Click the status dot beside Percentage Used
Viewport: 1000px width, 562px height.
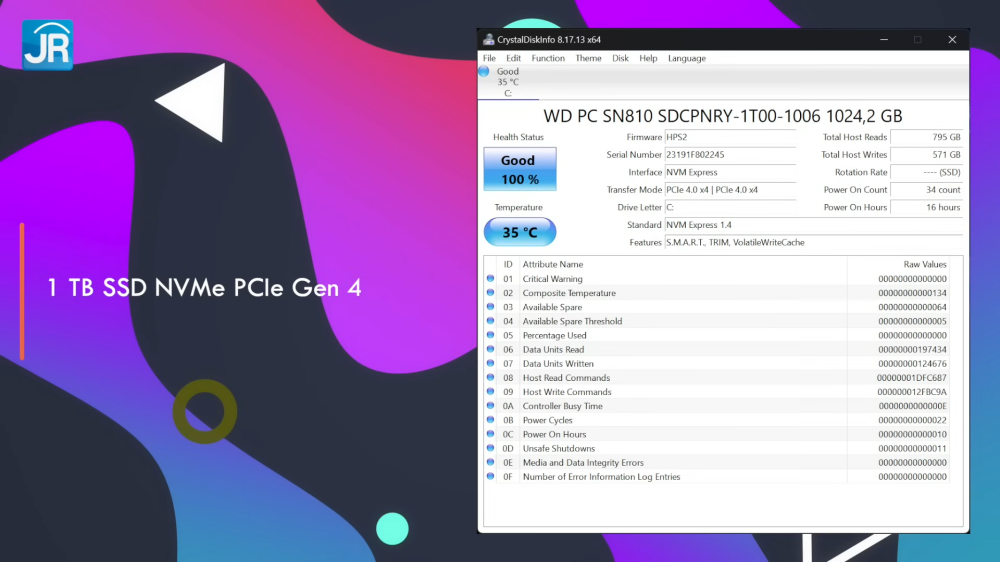490,335
